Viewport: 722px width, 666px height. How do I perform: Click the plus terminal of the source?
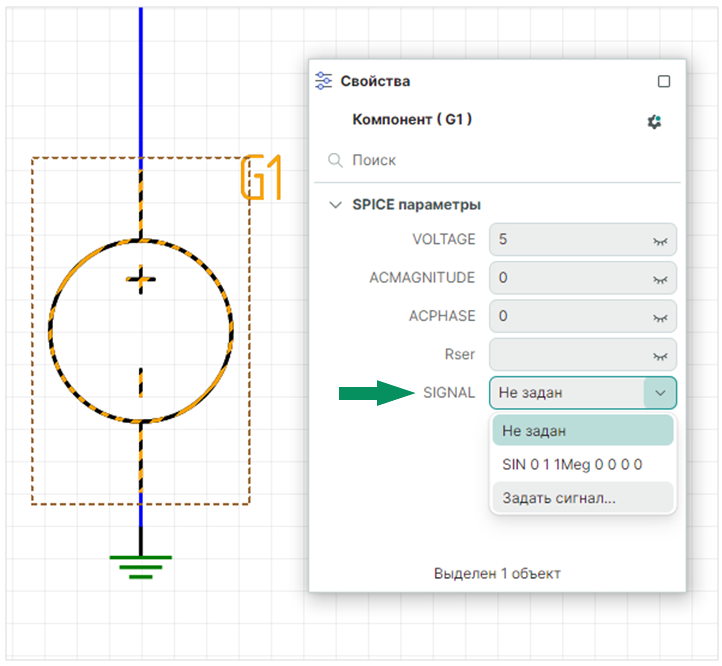pyautogui.click(x=141, y=281)
